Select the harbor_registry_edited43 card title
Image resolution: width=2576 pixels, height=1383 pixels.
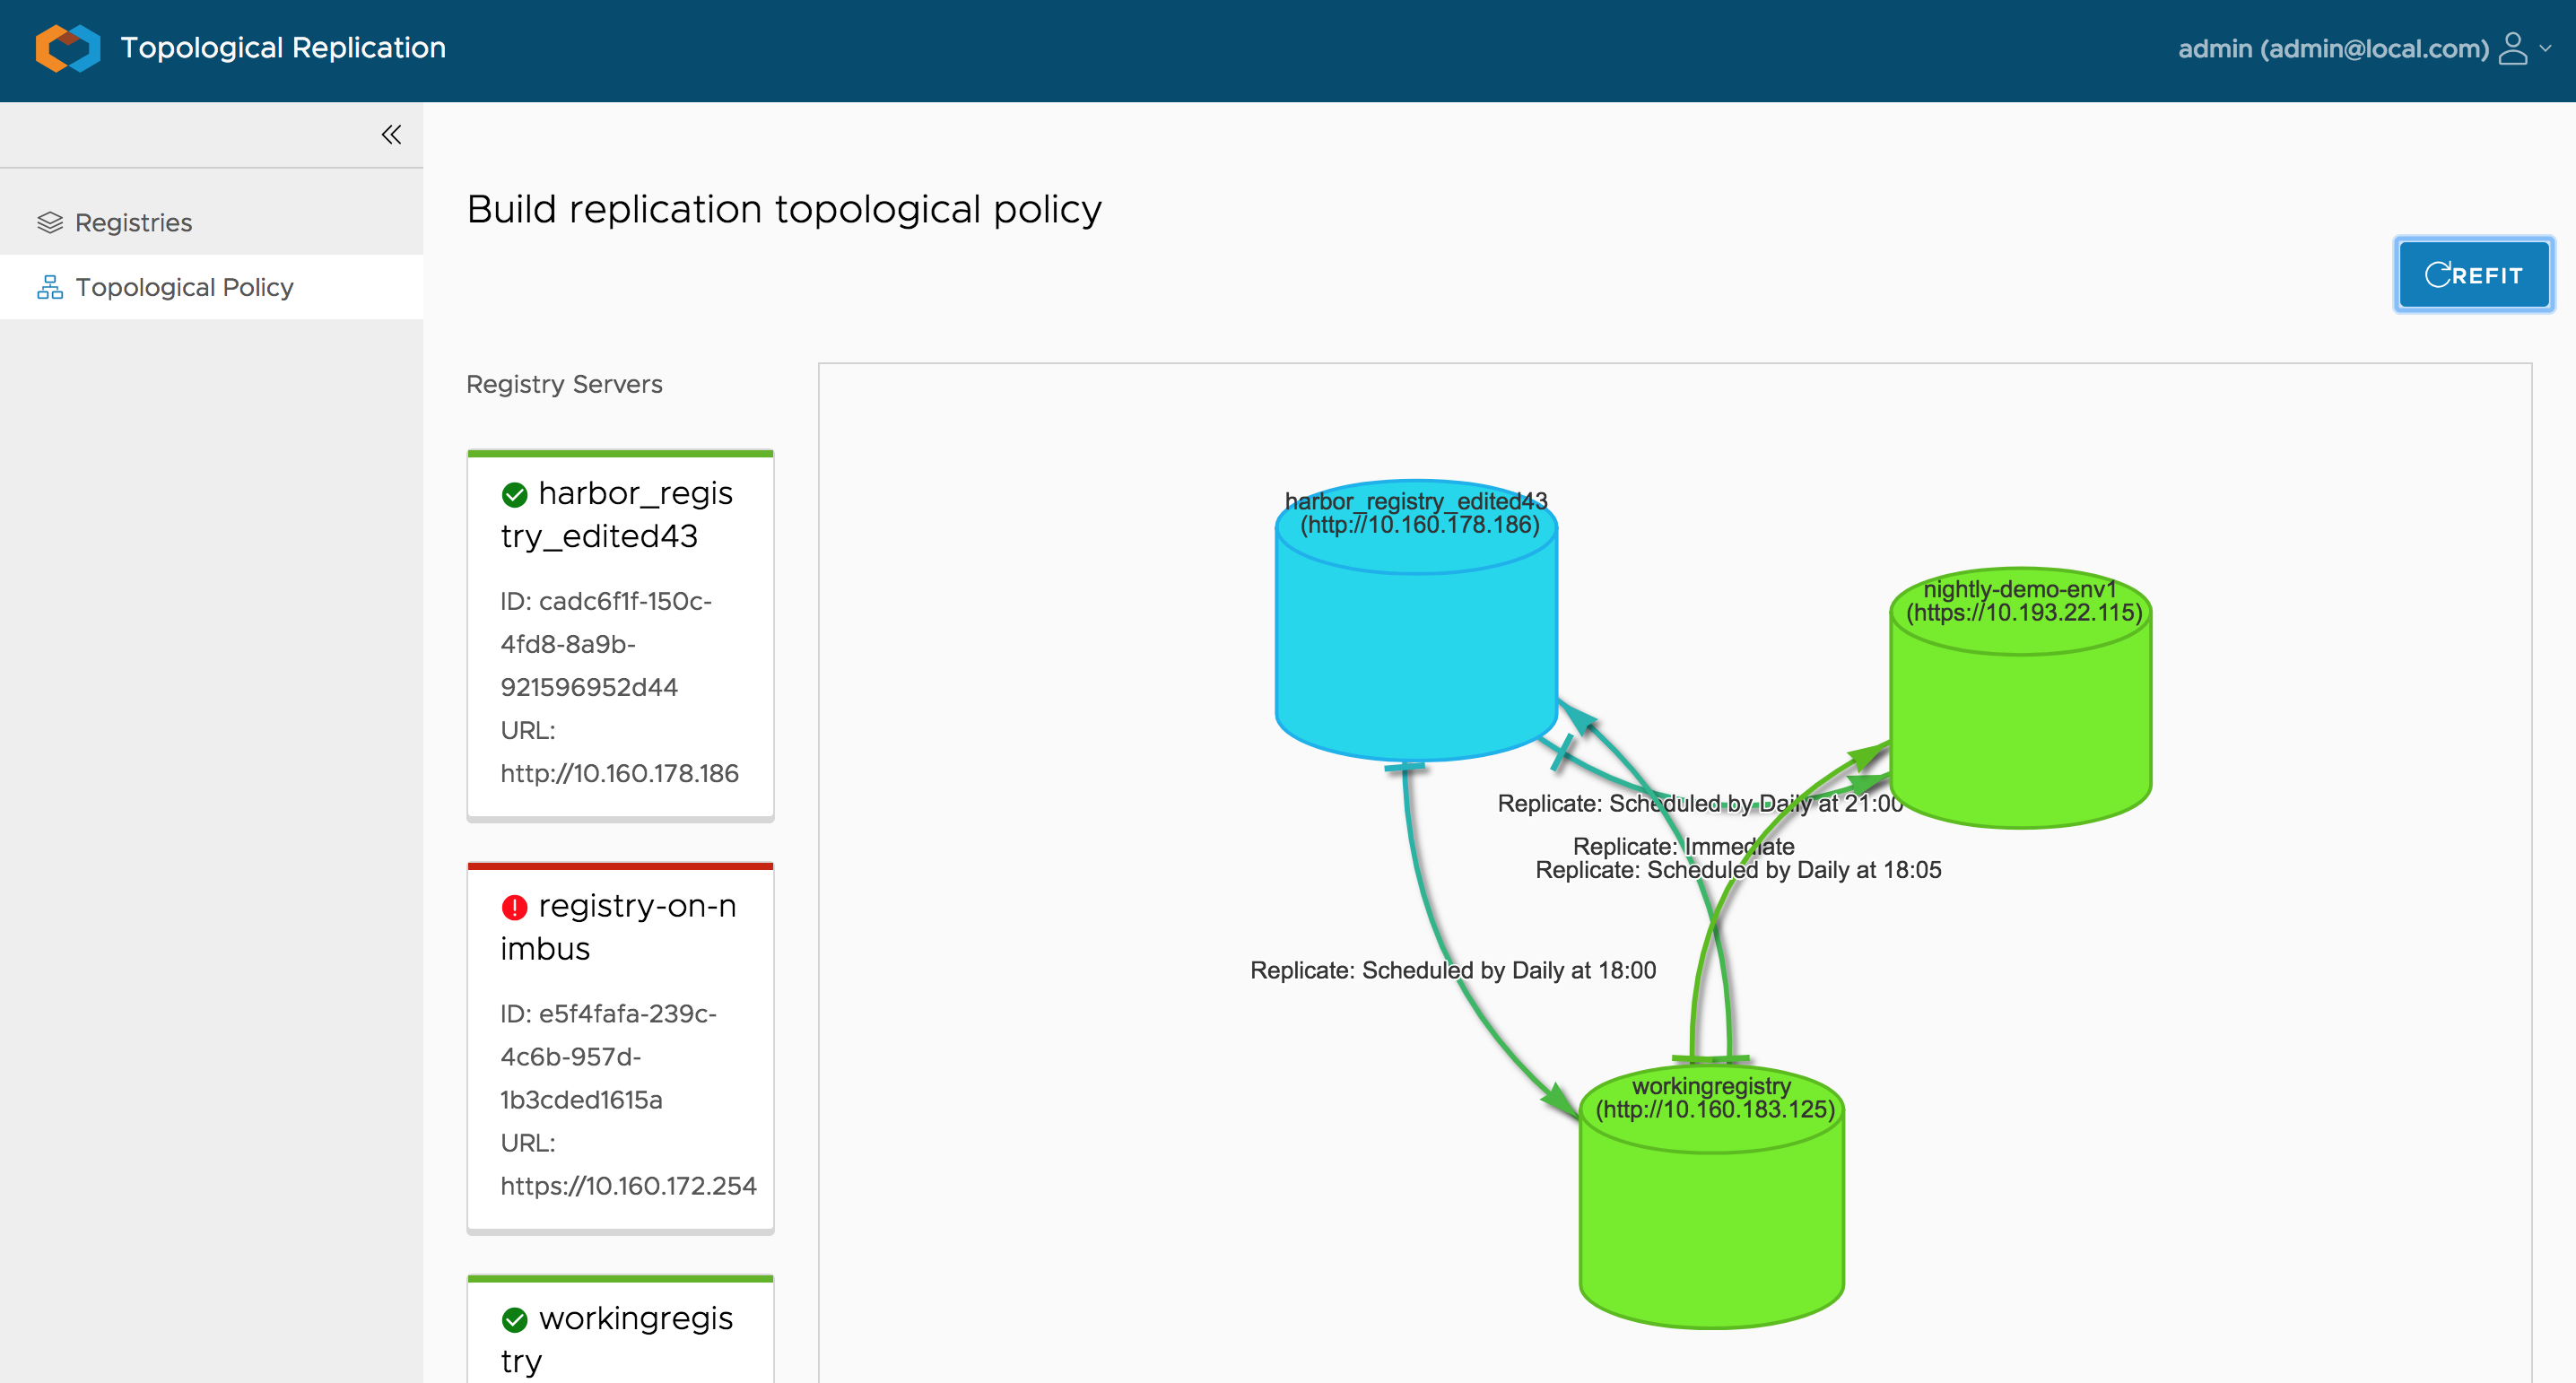pos(617,514)
